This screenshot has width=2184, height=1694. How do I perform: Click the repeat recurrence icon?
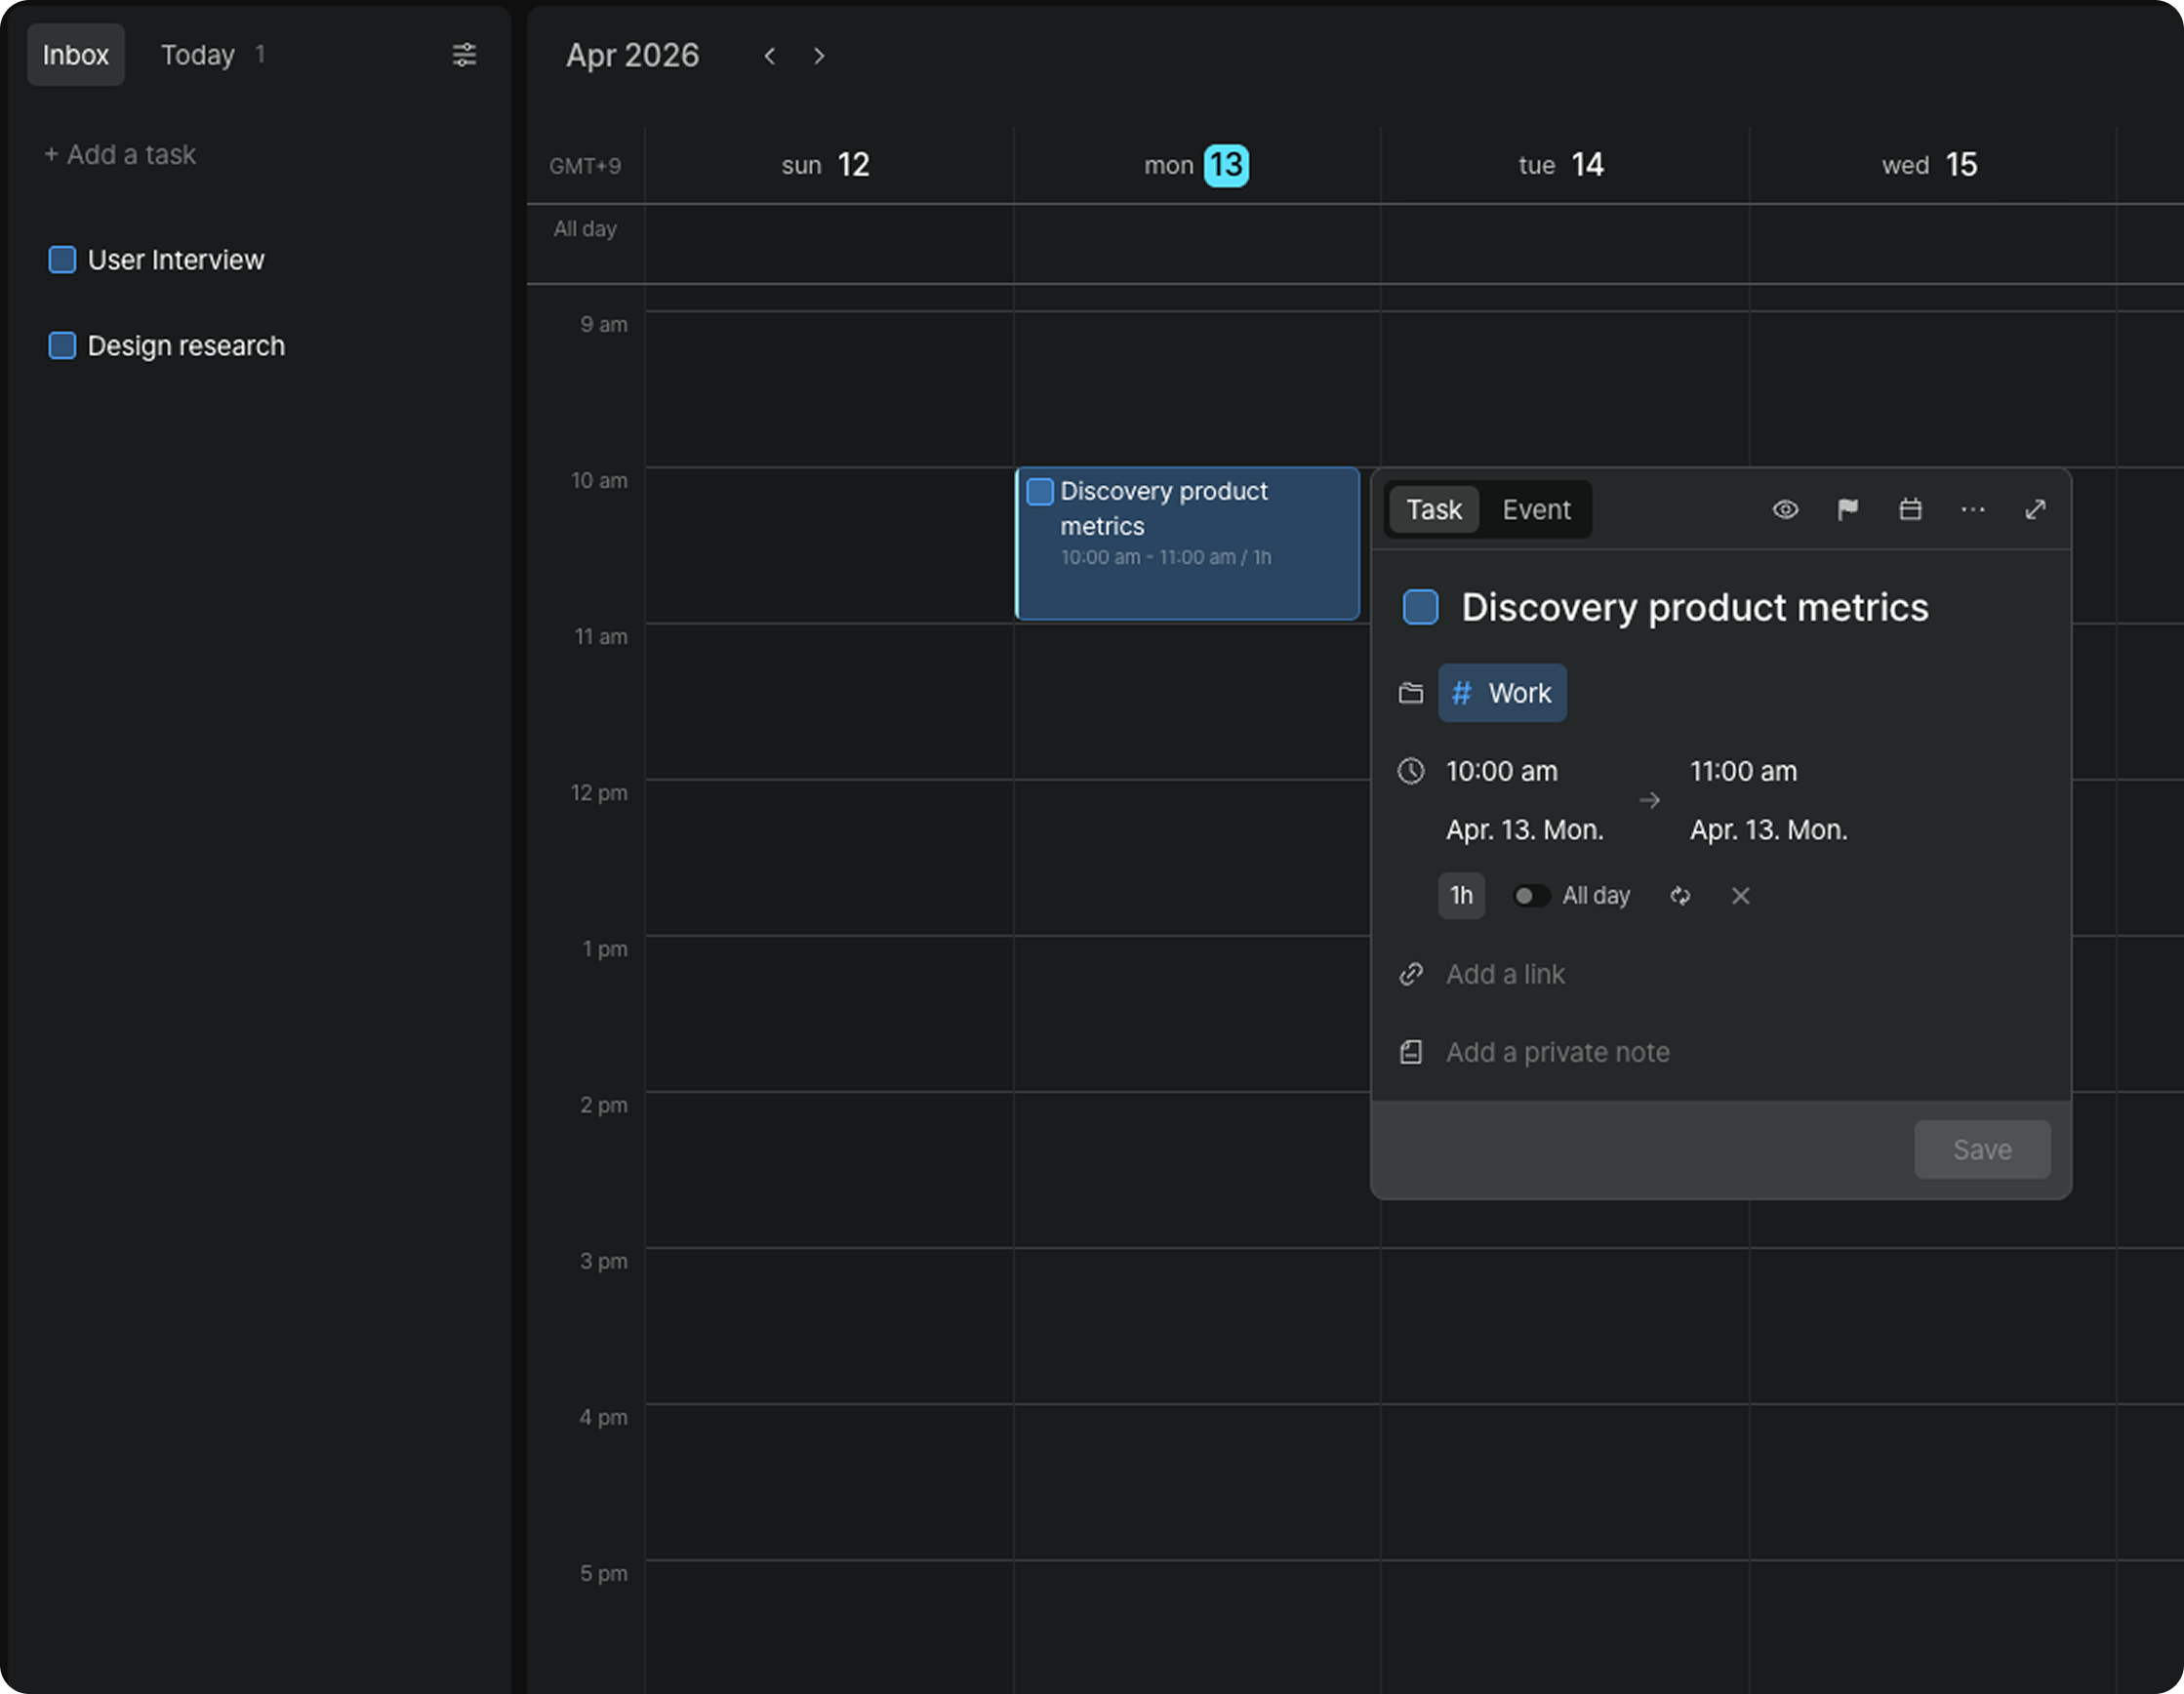(x=1680, y=896)
